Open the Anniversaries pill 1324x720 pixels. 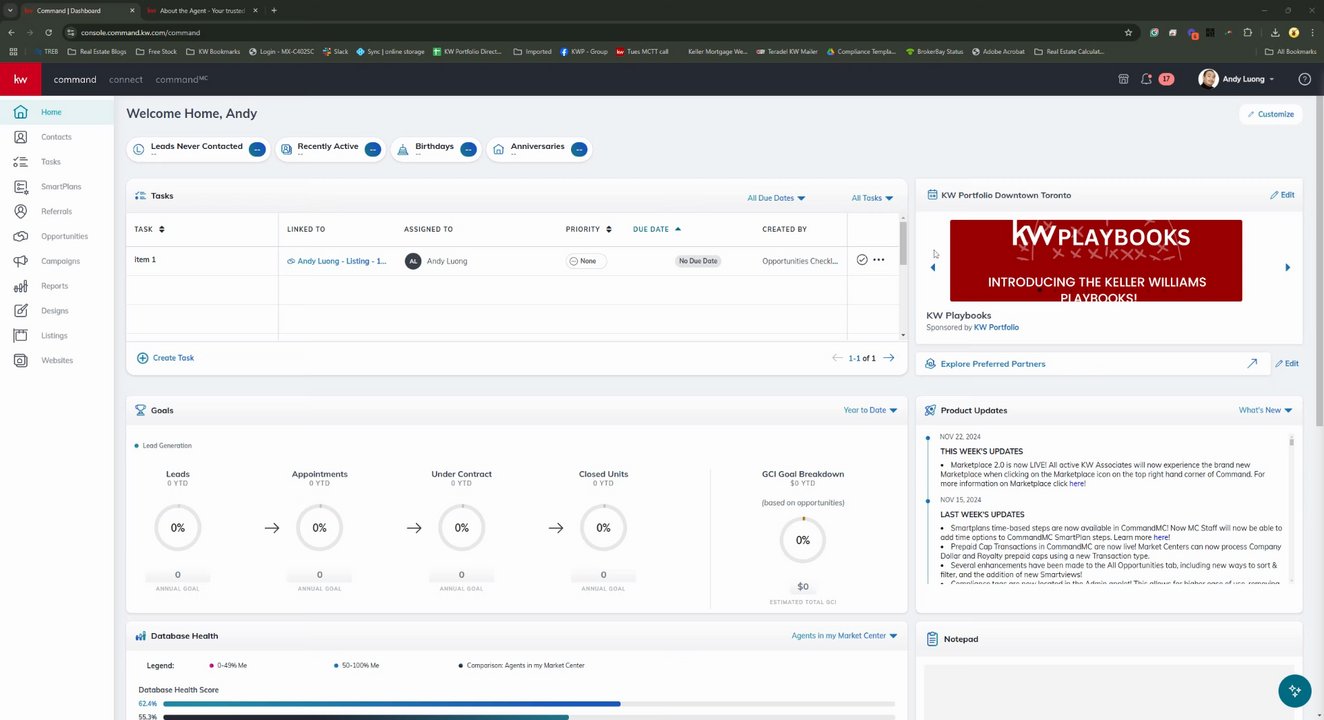tap(538, 149)
